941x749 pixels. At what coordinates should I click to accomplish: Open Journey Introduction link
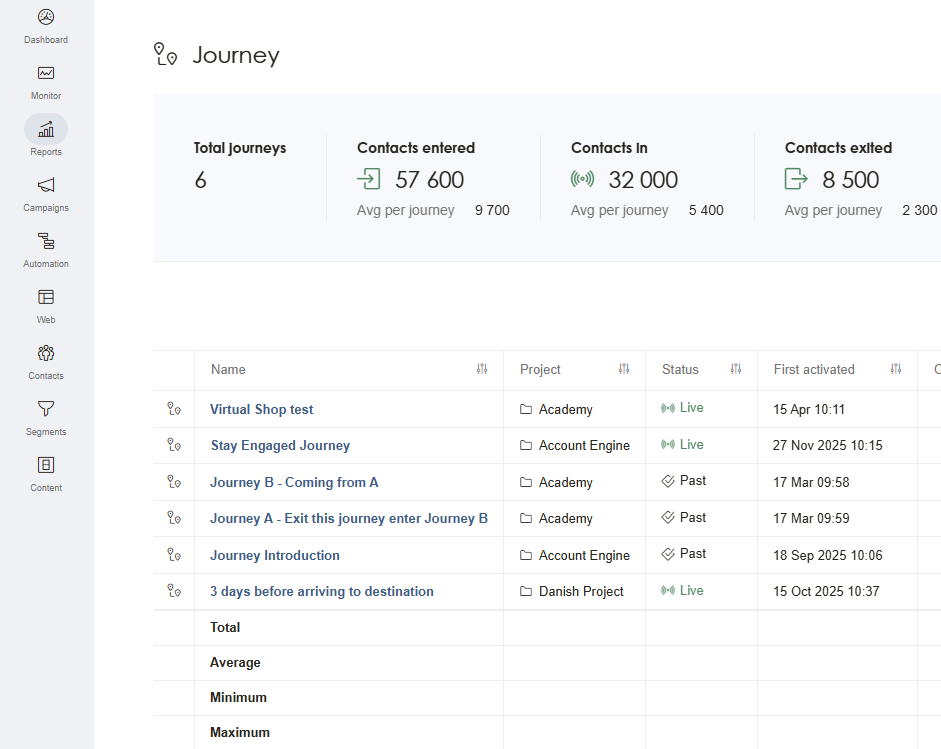275,555
